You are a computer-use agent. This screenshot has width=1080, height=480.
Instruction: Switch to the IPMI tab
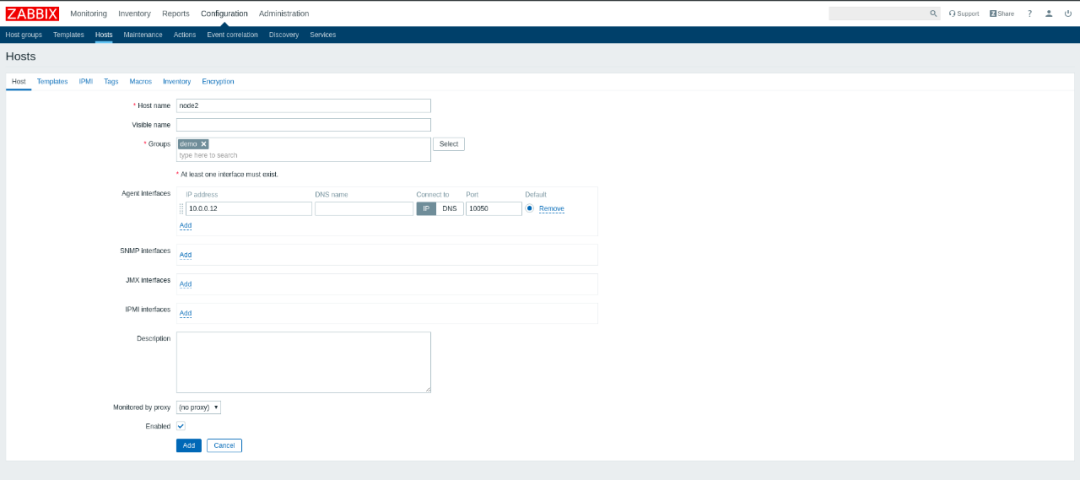point(86,81)
